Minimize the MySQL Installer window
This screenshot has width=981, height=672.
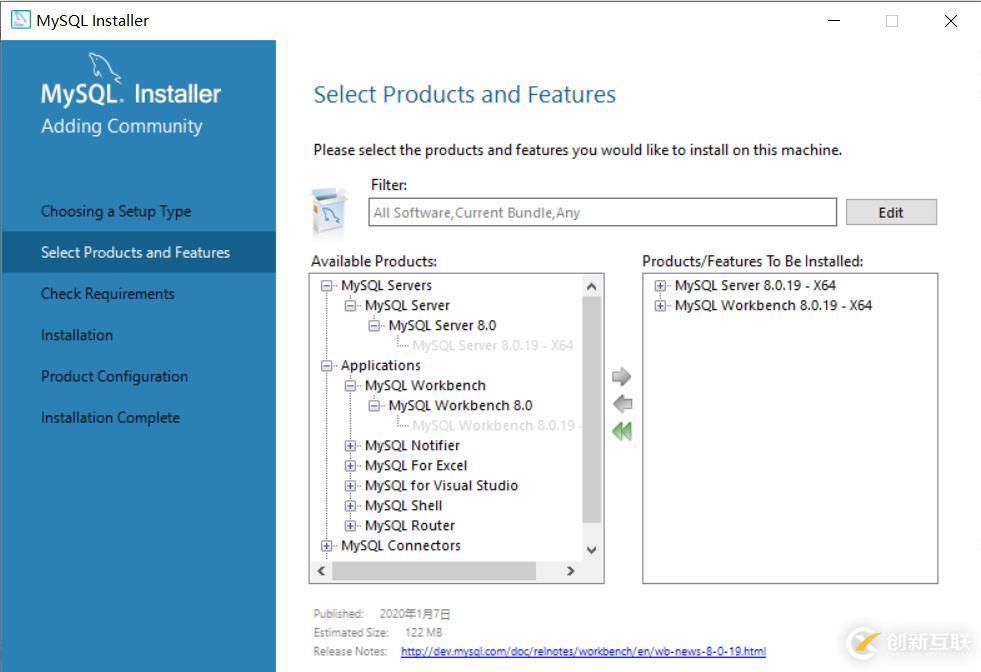click(x=833, y=21)
